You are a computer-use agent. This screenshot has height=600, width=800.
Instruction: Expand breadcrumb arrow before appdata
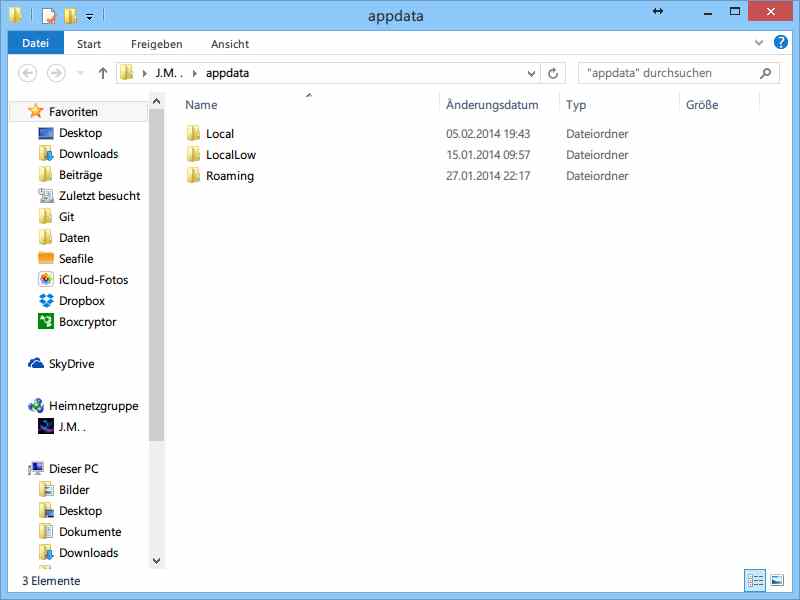194,73
